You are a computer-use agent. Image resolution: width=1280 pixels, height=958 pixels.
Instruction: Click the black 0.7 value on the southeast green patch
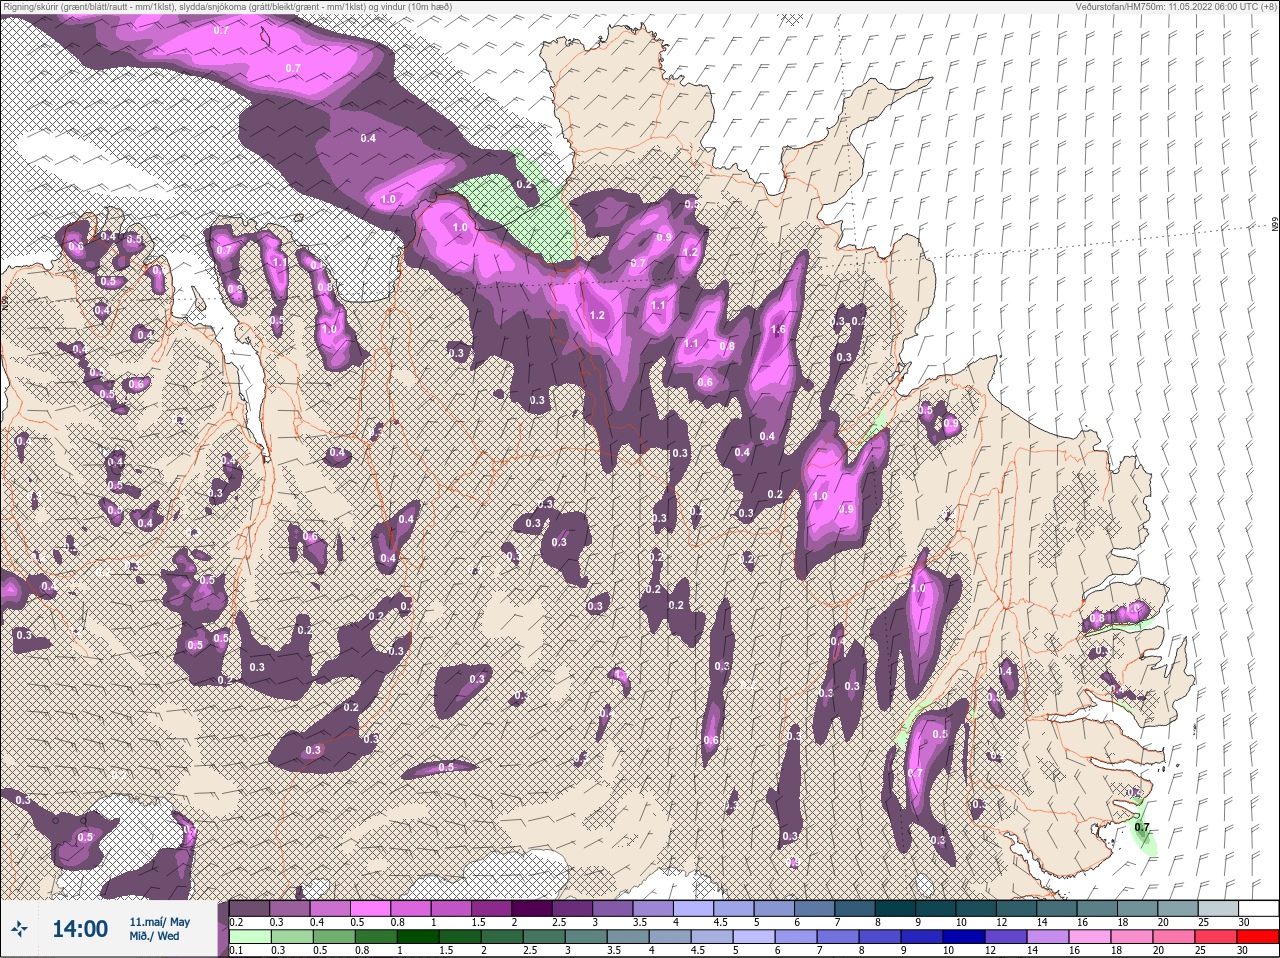(x=1143, y=828)
